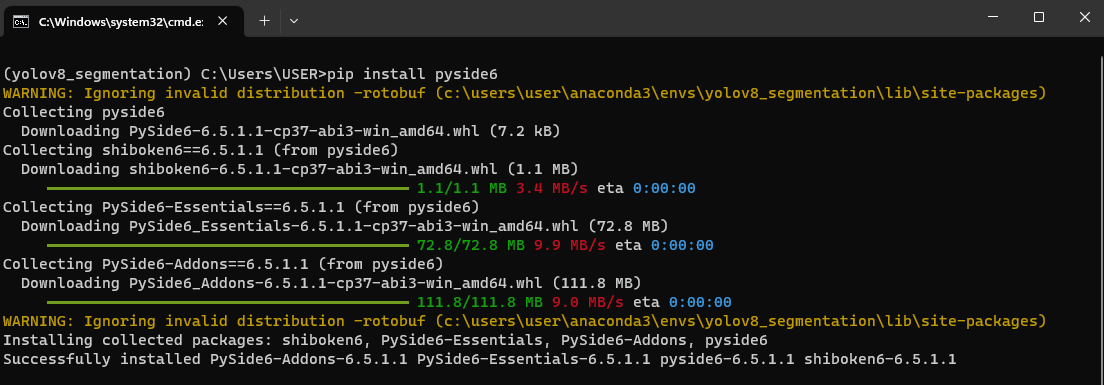Close the terminal window

1083,18
